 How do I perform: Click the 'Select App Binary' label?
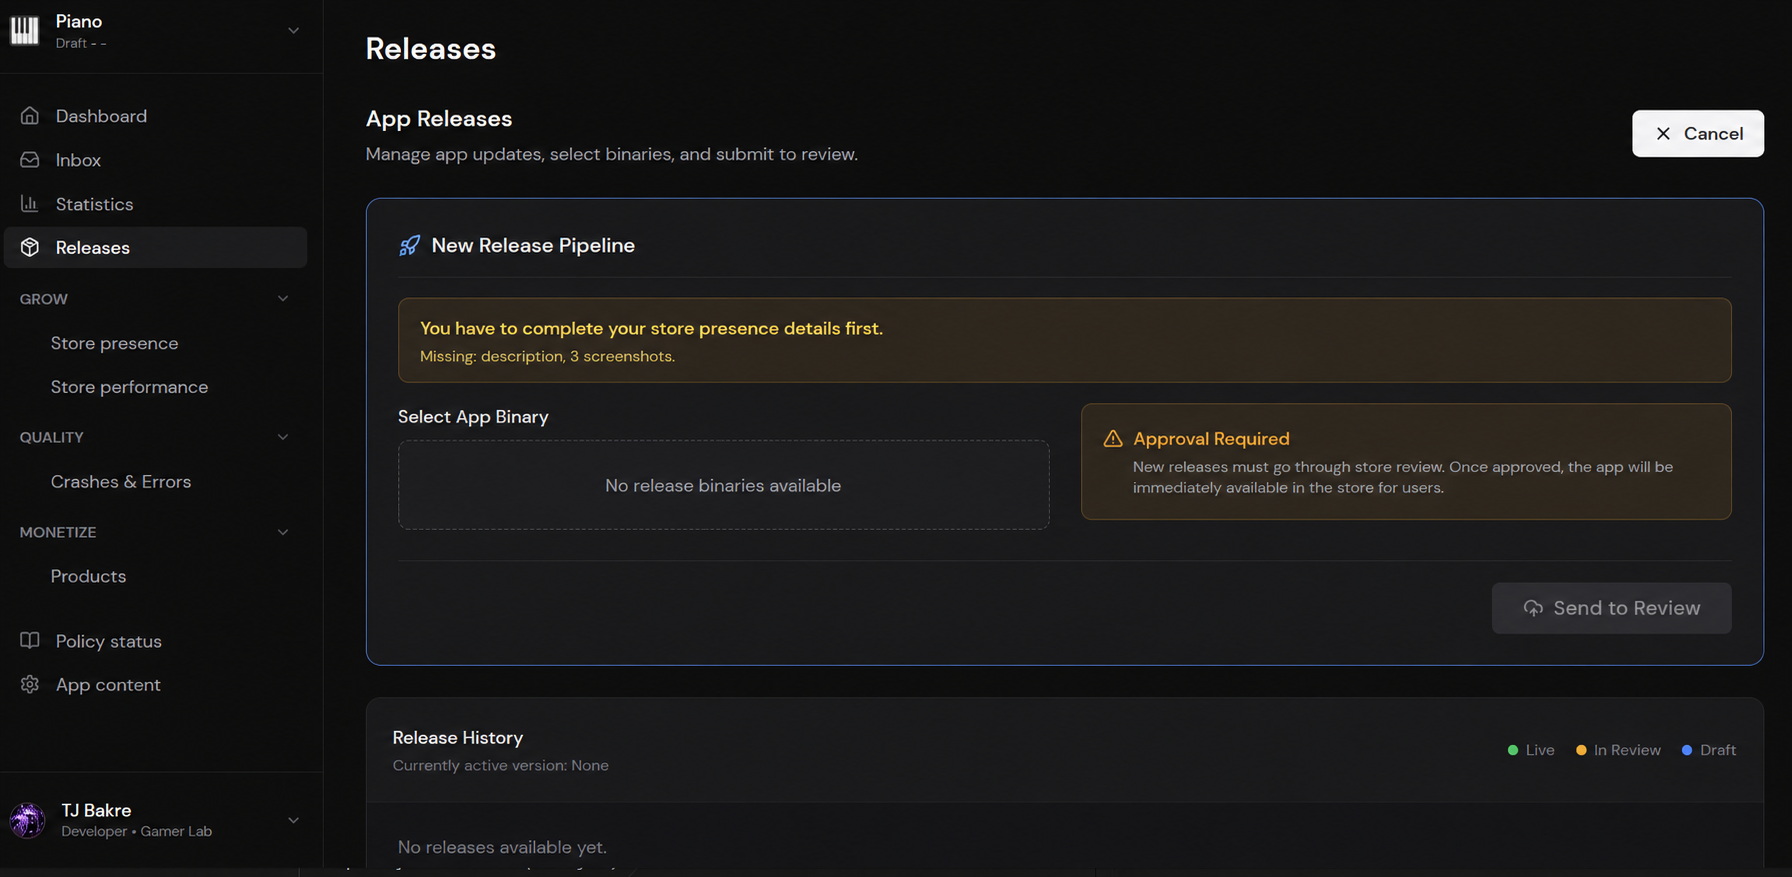pyautogui.click(x=473, y=417)
